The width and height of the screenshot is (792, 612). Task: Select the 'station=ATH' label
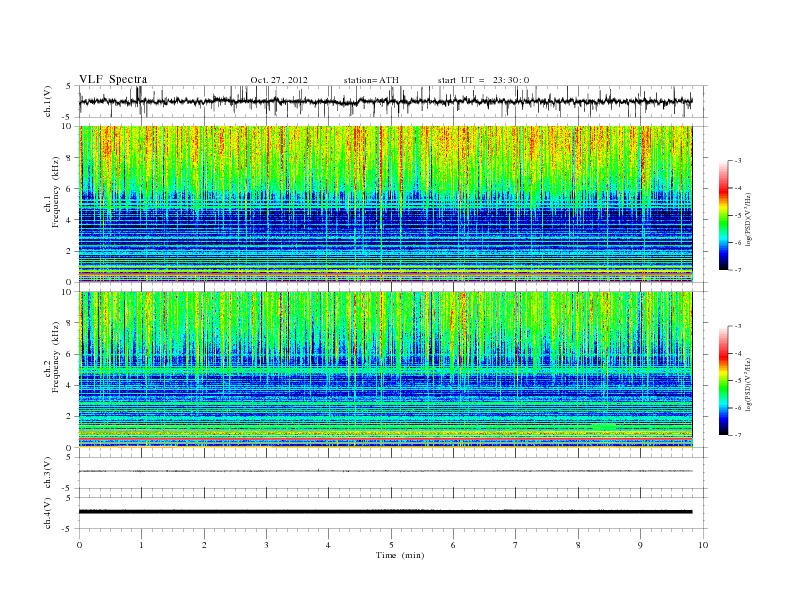click(x=371, y=80)
